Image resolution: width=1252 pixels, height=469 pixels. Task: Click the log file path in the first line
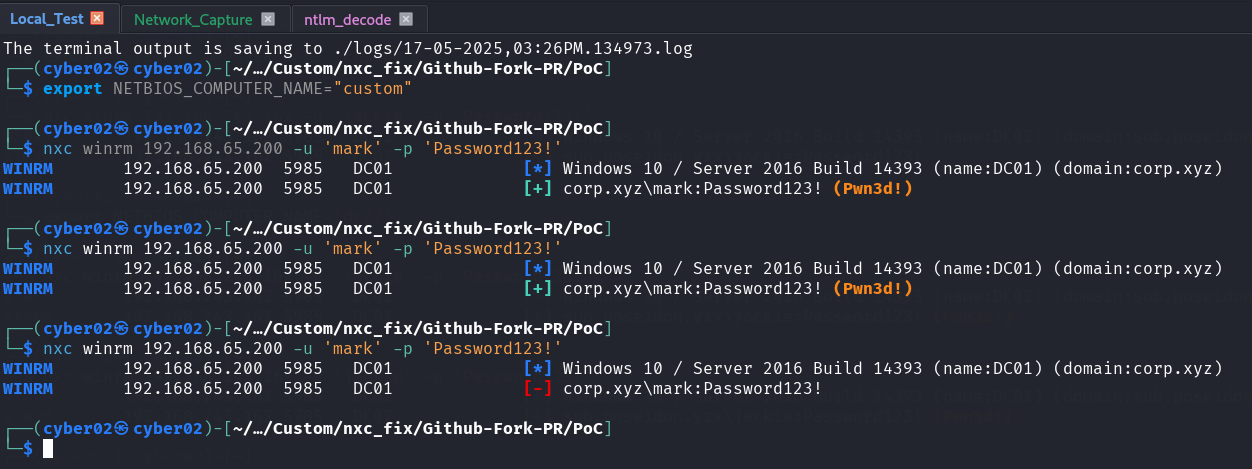click(x=507, y=48)
